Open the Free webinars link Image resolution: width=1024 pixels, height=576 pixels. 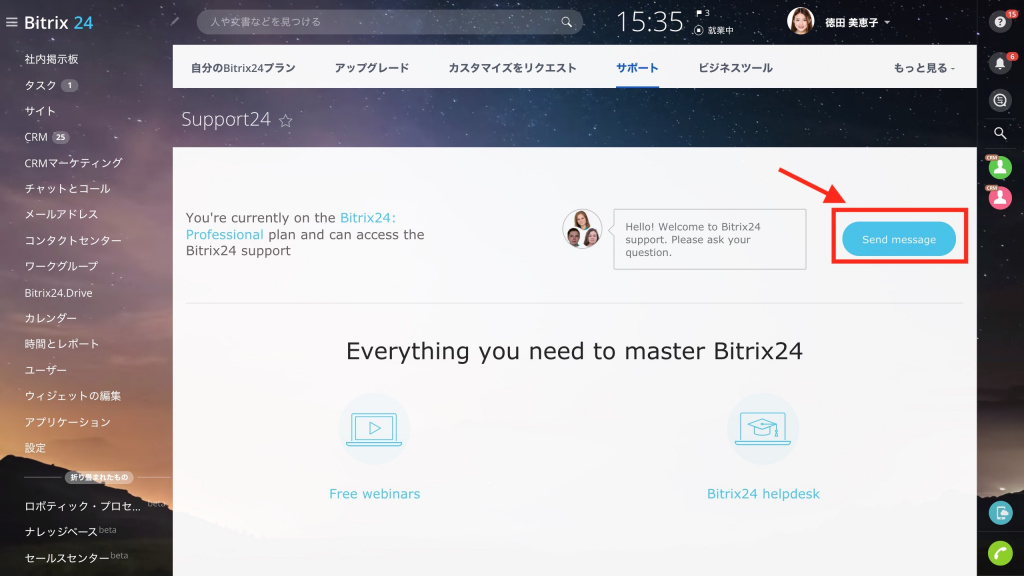coord(374,494)
